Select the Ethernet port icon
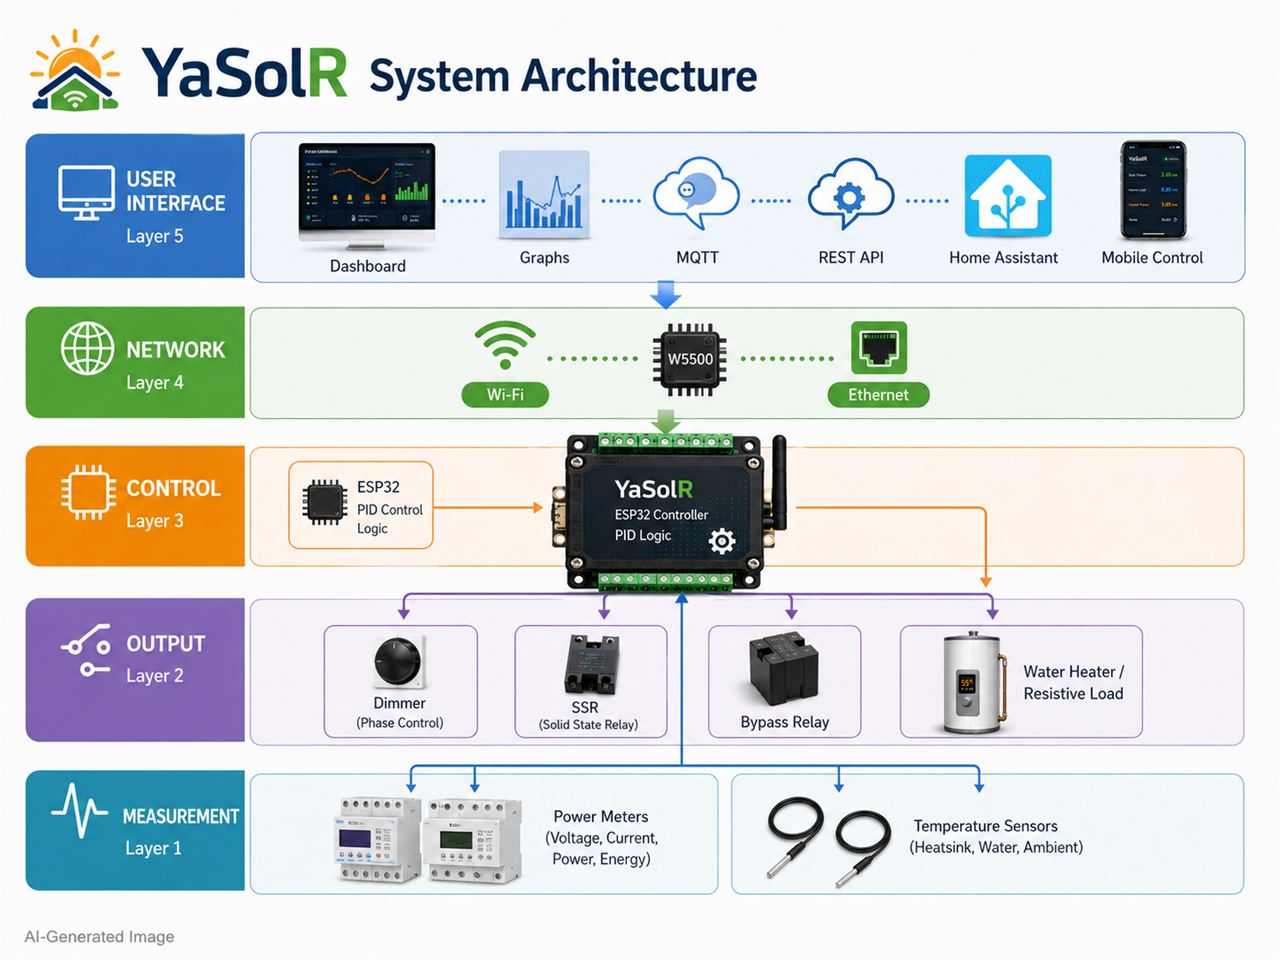The image size is (1280, 960). 879,348
